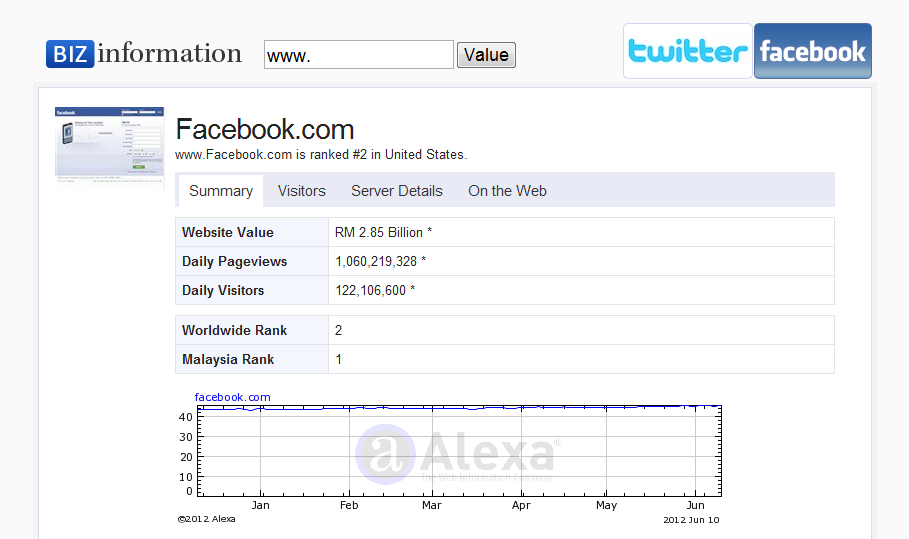Click the Feb label on chart axis

click(349, 505)
